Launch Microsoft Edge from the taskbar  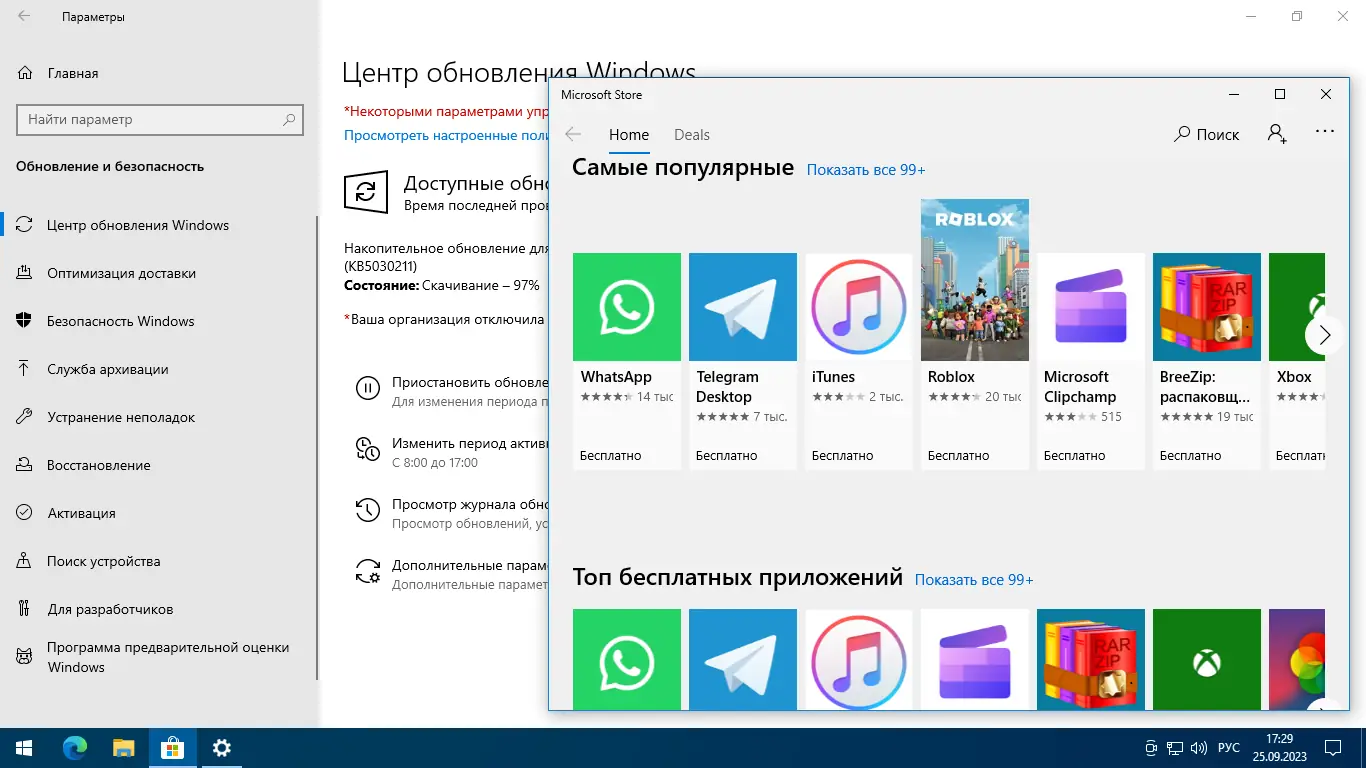(75, 748)
